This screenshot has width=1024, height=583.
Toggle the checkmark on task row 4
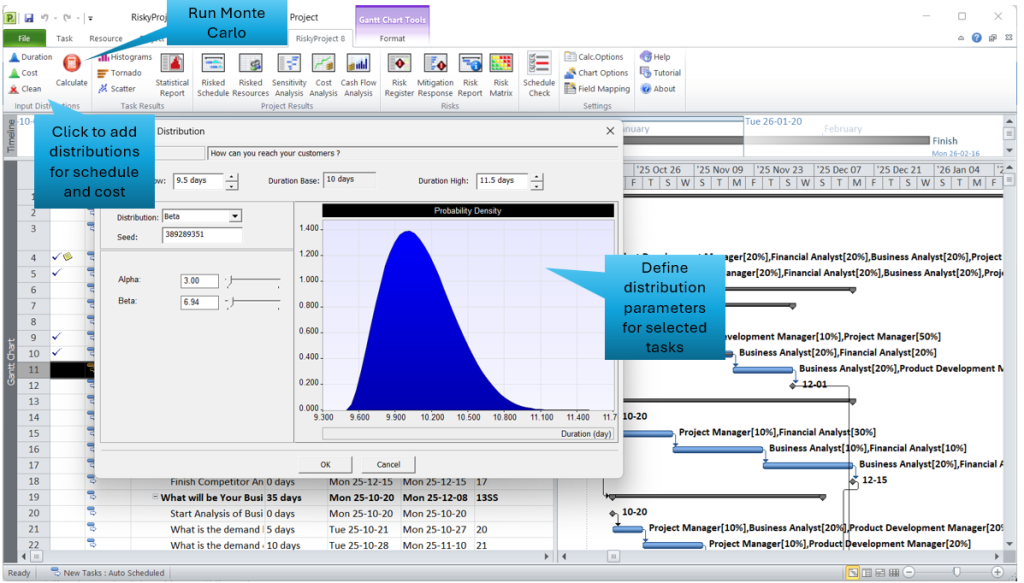click(55, 258)
